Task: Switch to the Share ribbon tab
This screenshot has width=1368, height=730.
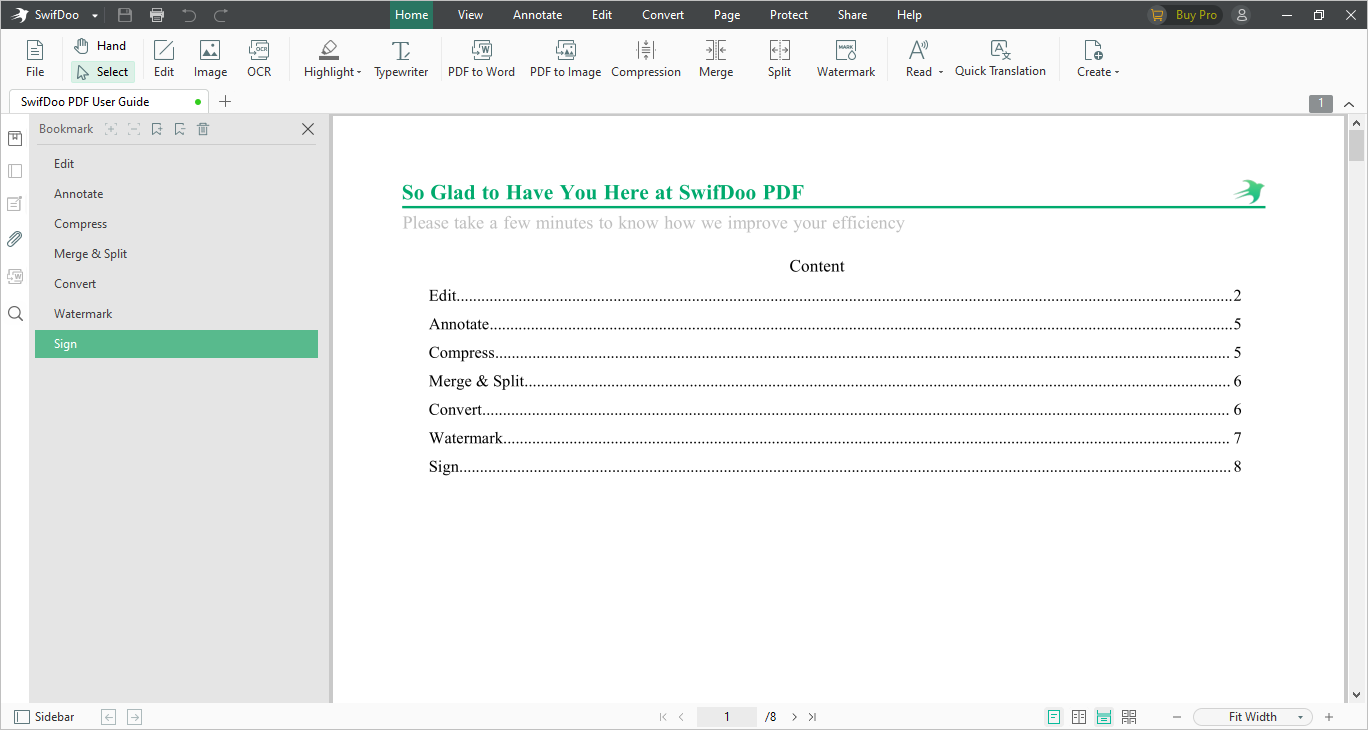Action: (x=853, y=15)
